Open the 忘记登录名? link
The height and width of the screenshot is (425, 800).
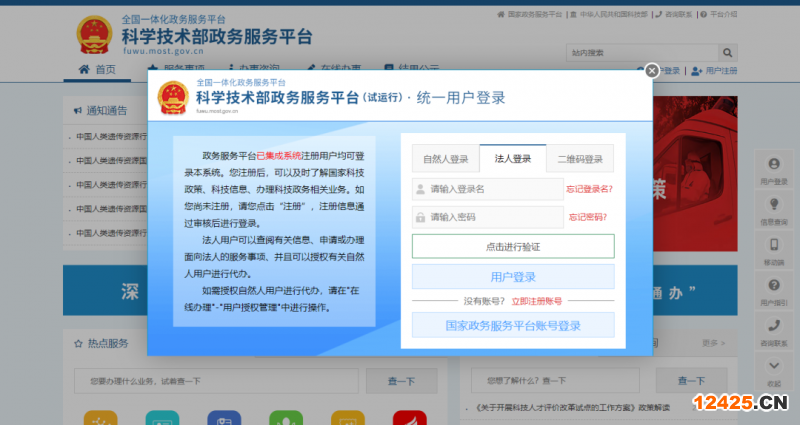tap(589, 189)
